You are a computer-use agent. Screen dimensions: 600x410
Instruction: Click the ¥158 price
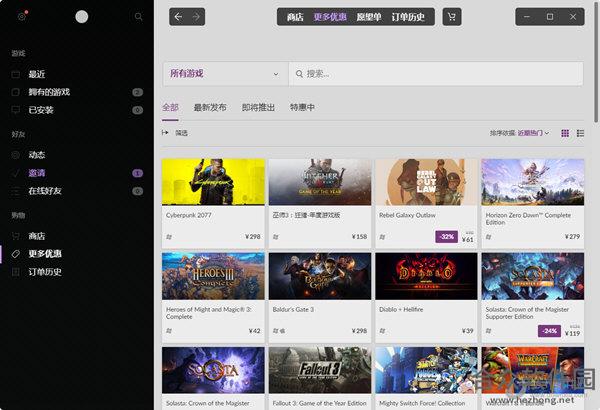coord(359,237)
